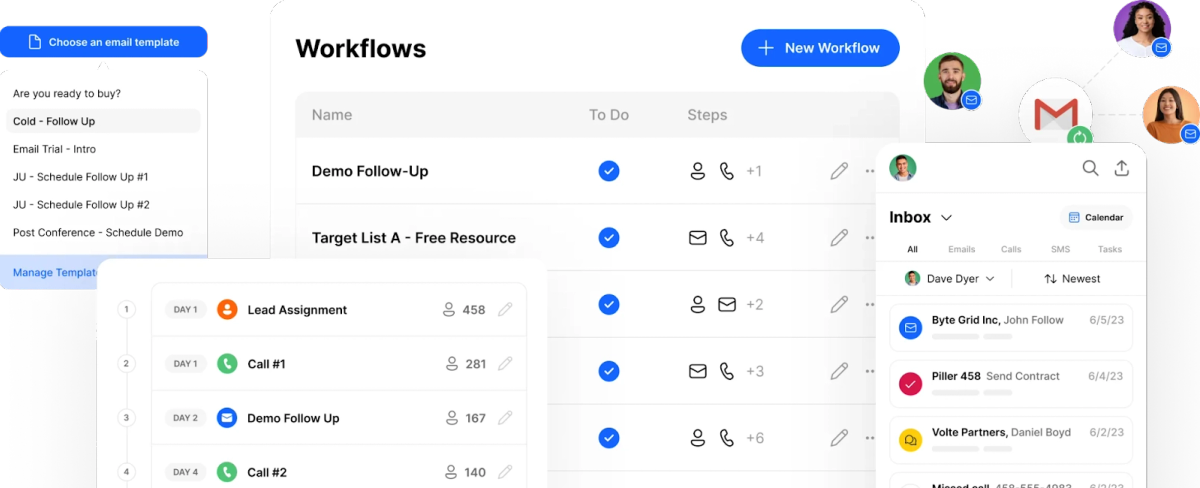1200x488 pixels.
Task: Open the Dave Dyer user dropdown
Action: [x=950, y=279]
